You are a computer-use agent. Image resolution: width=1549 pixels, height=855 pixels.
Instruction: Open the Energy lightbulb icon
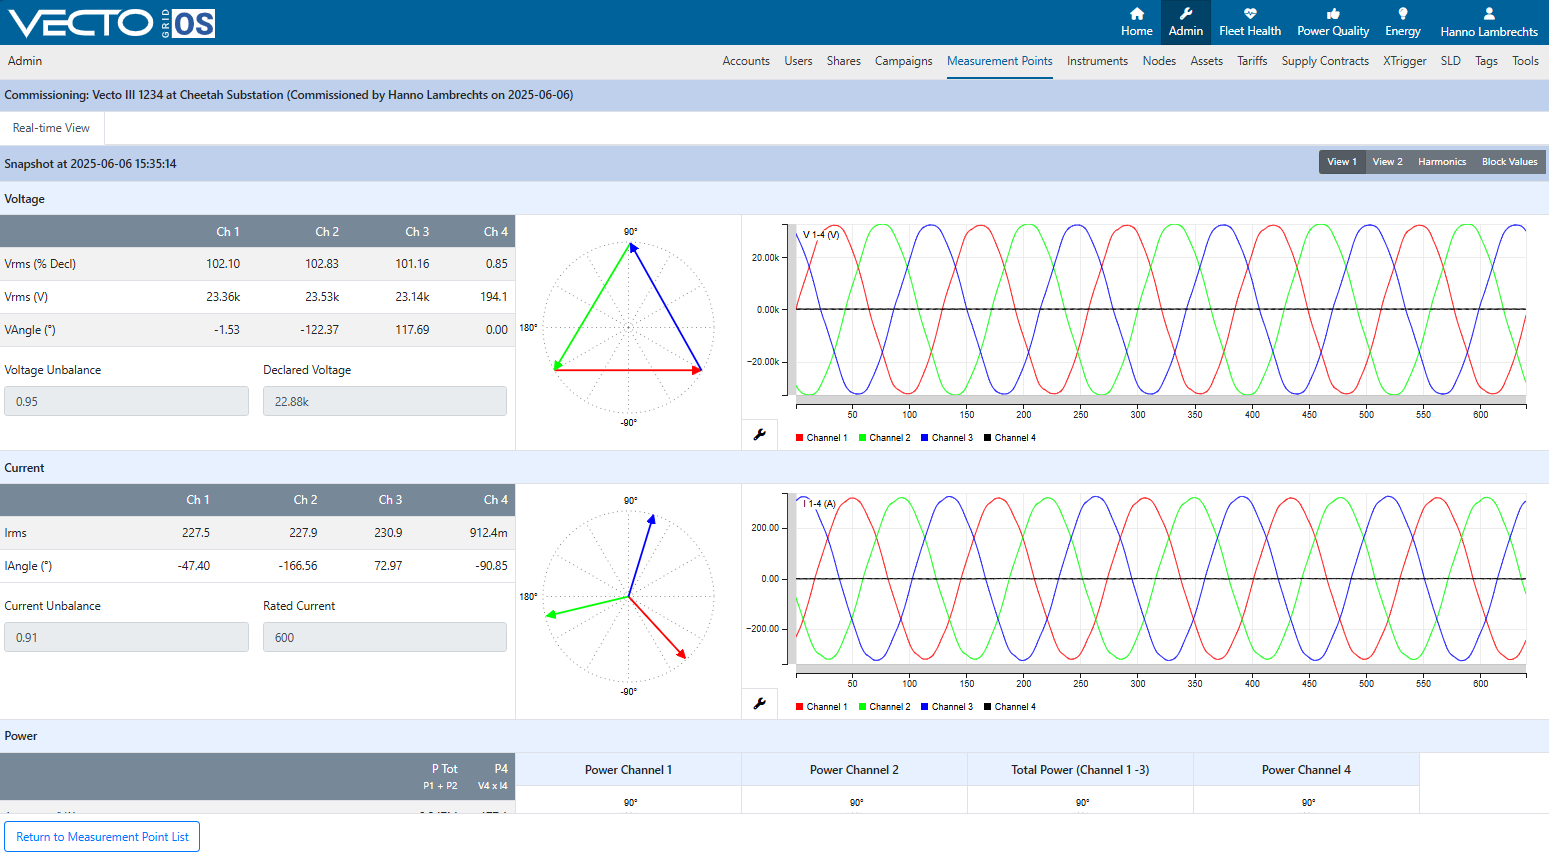coord(1403,14)
